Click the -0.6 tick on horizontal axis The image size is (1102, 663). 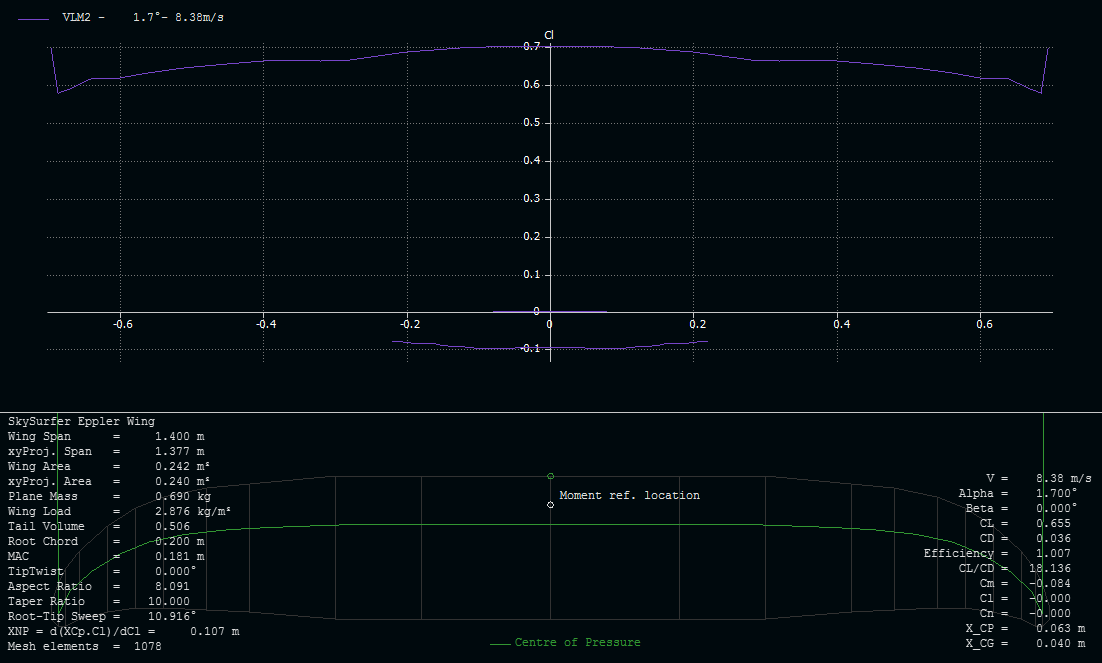[x=120, y=324]
